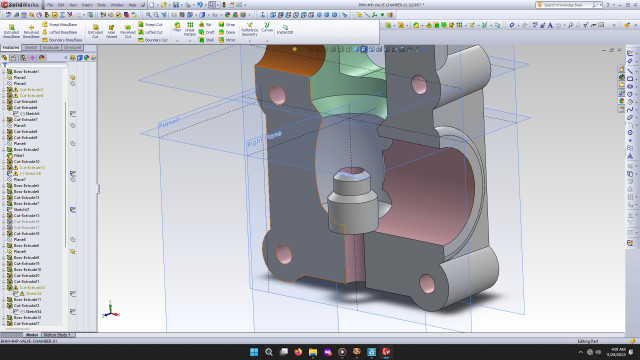The height and width of the screenshot is (360, 640).
Task: Select the Wrap feature tool
Action: 227,24
